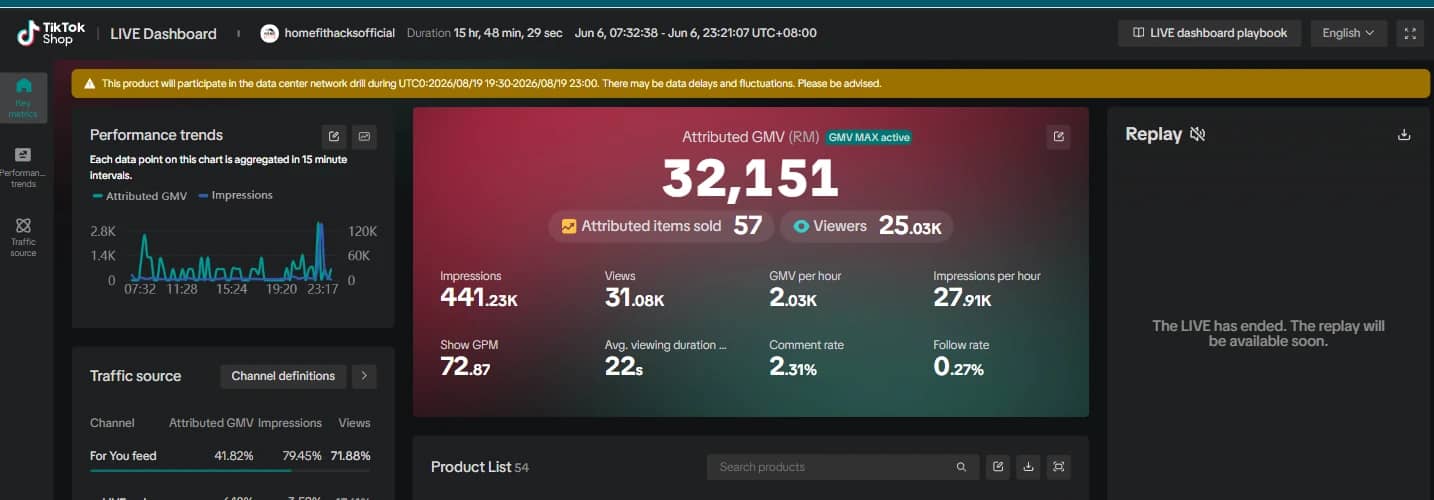The height and width of the screenshot is (500, 1434).
Task: Click the GMV per hour 2.03K metric
Action: click(805, 289)
